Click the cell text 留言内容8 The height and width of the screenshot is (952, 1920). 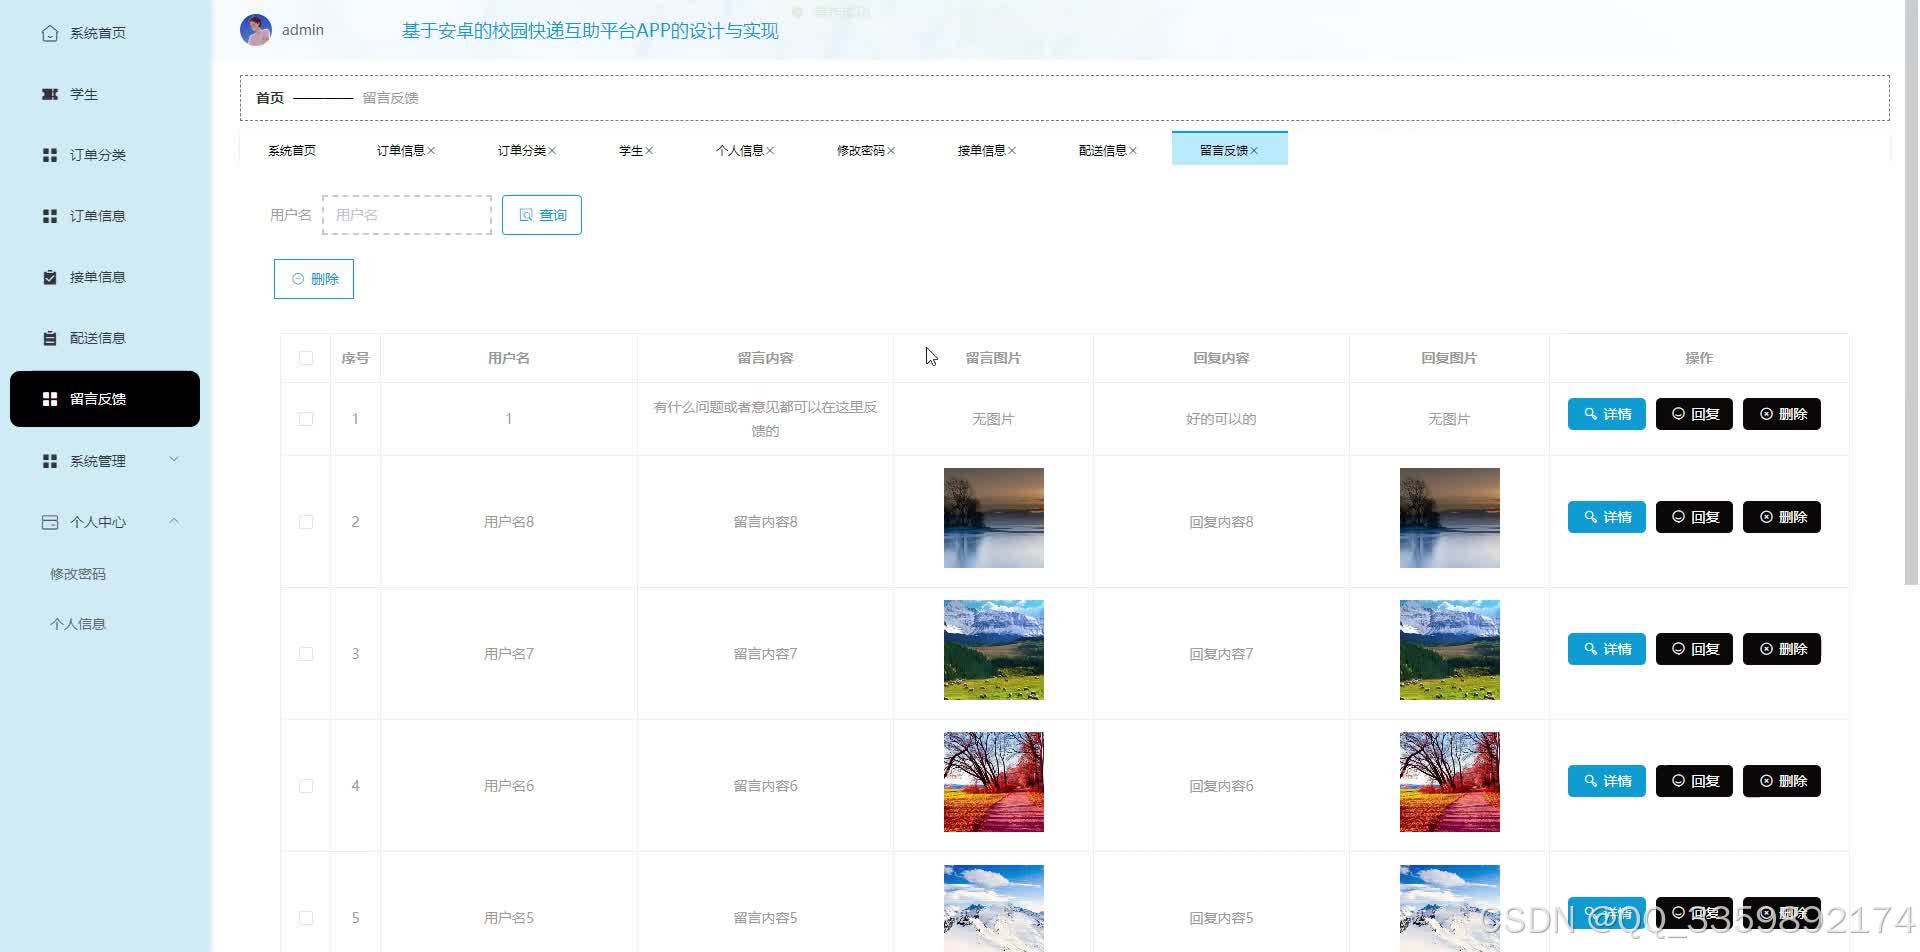[765, 522]
